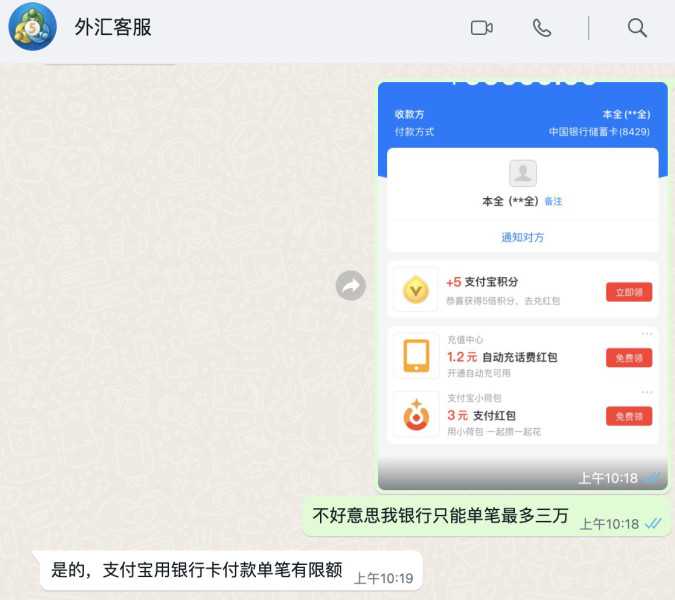Screen dimensions: 675x600
Task: Claim the 1.2元 自动充话费红包 with 免费领
Action: coord(629,358)
